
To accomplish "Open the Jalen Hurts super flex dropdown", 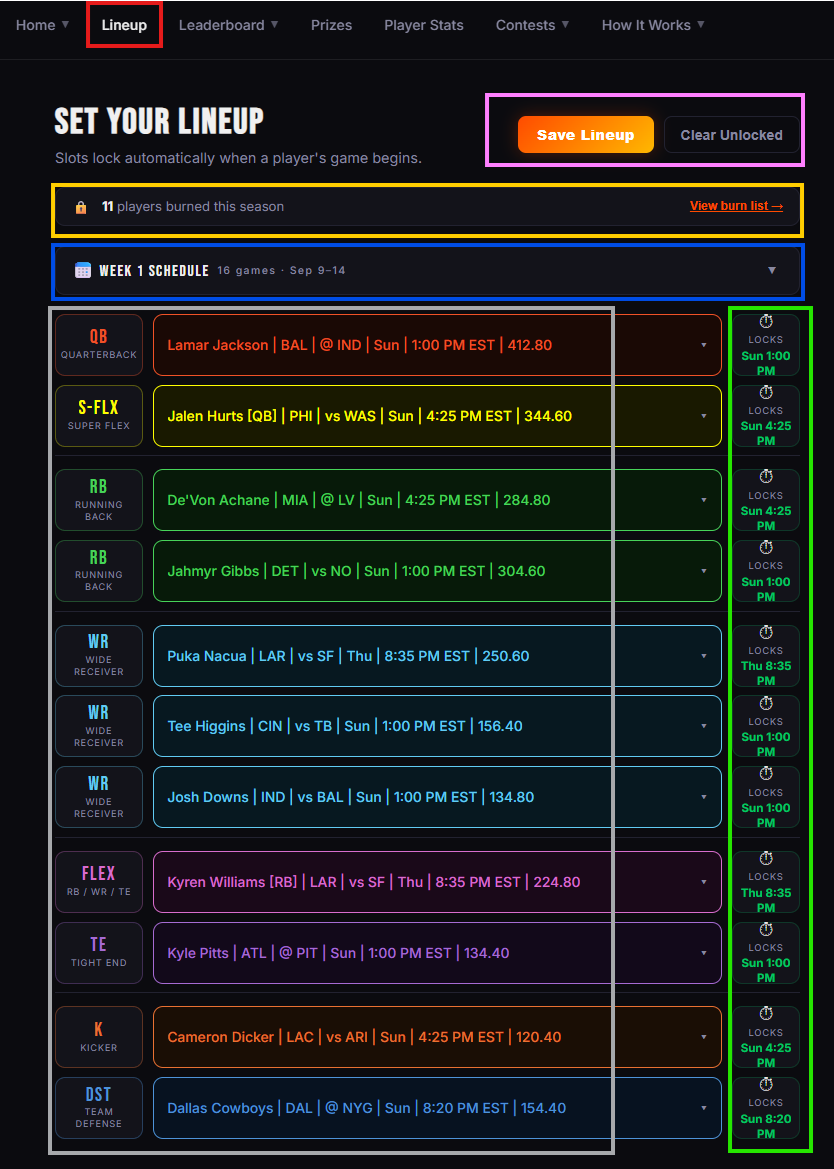I will (x=437, y=416).
